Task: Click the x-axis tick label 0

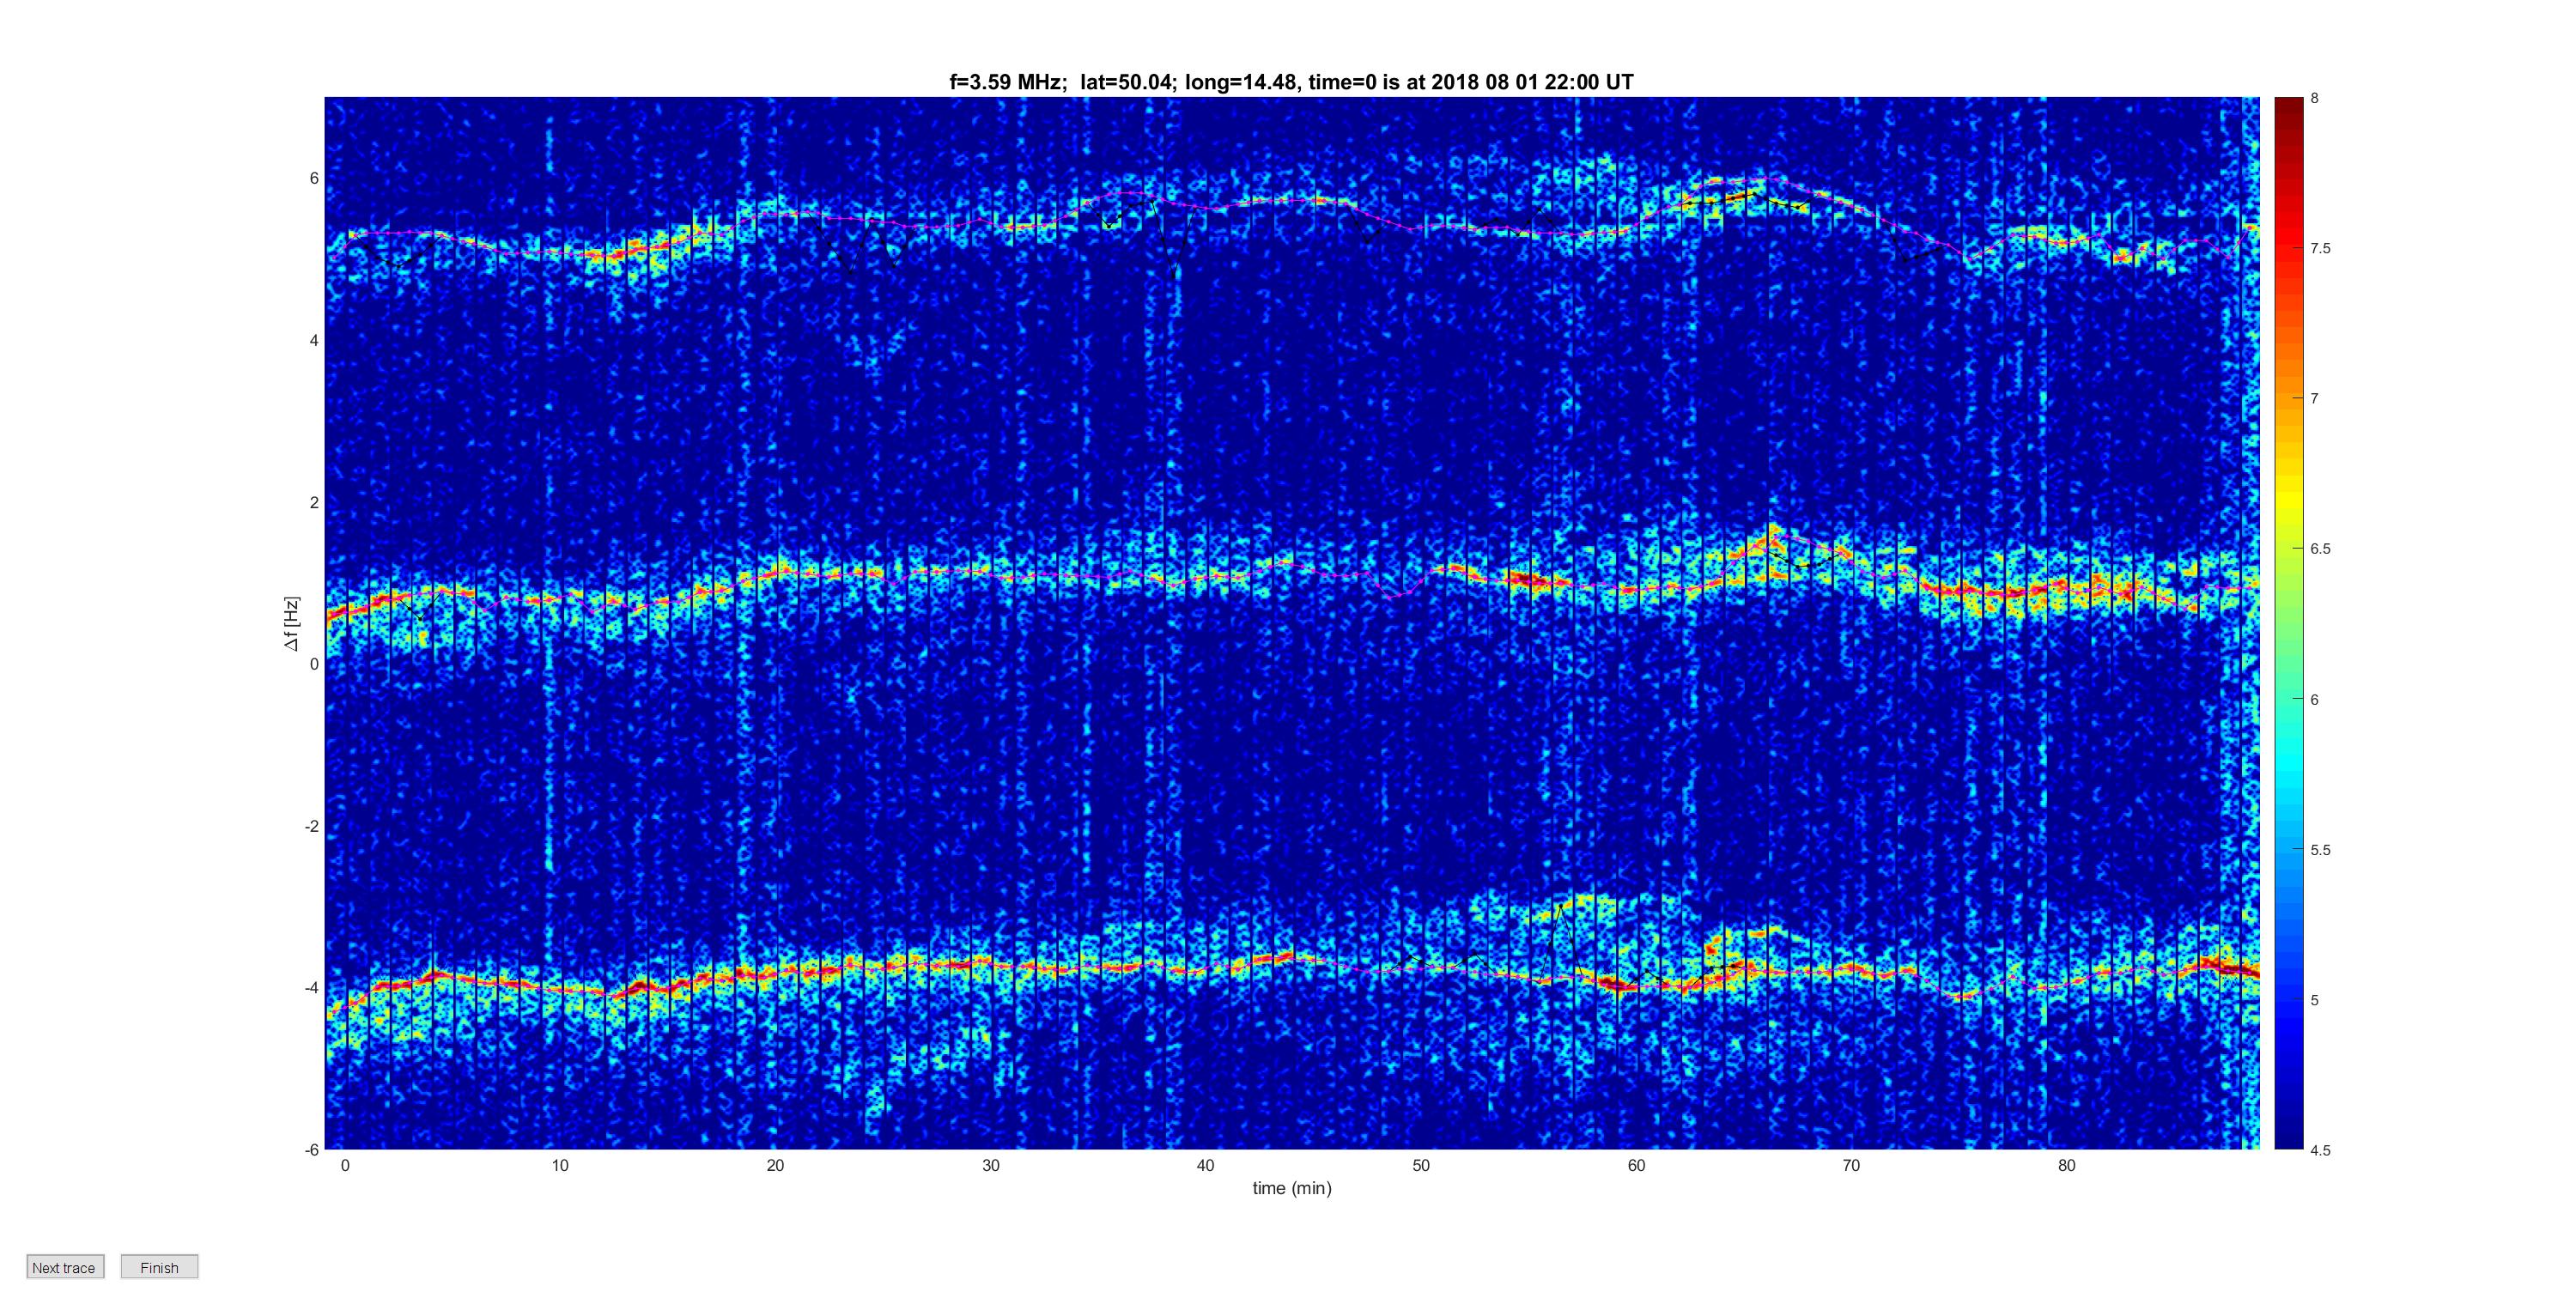Action: 345,1165
